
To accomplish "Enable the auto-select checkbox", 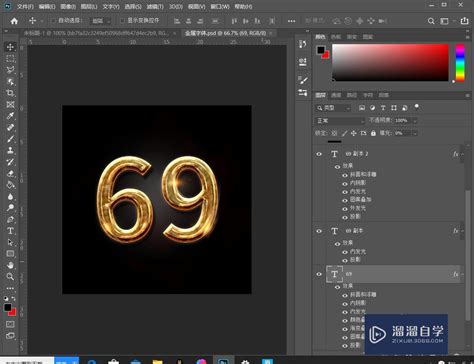I will 53,21.
